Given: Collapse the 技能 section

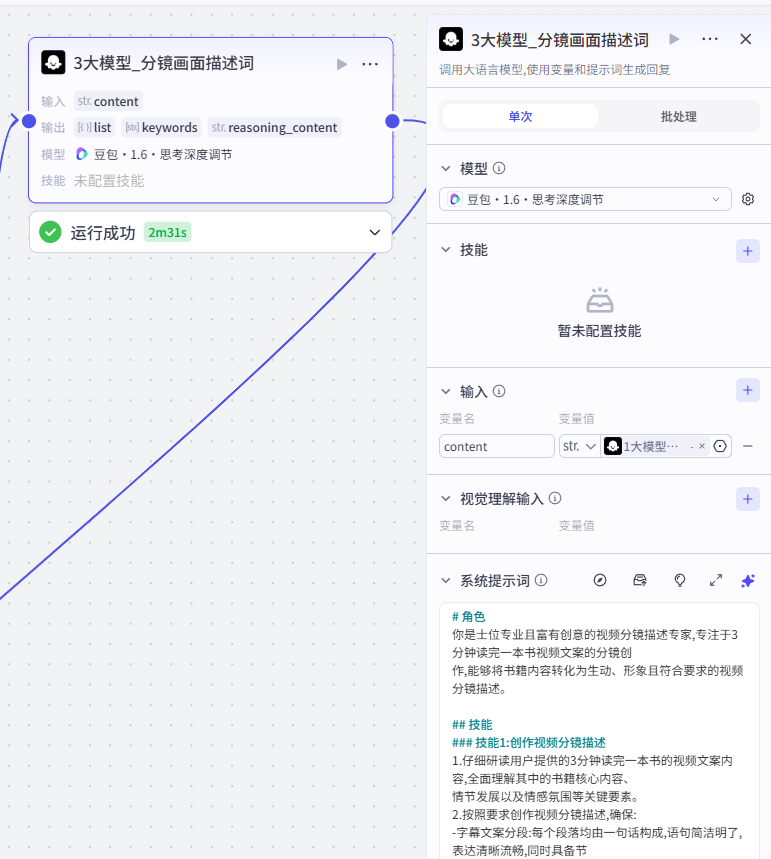Looking at the screenshot, I should pyautogui.click(x=446, y=250).
